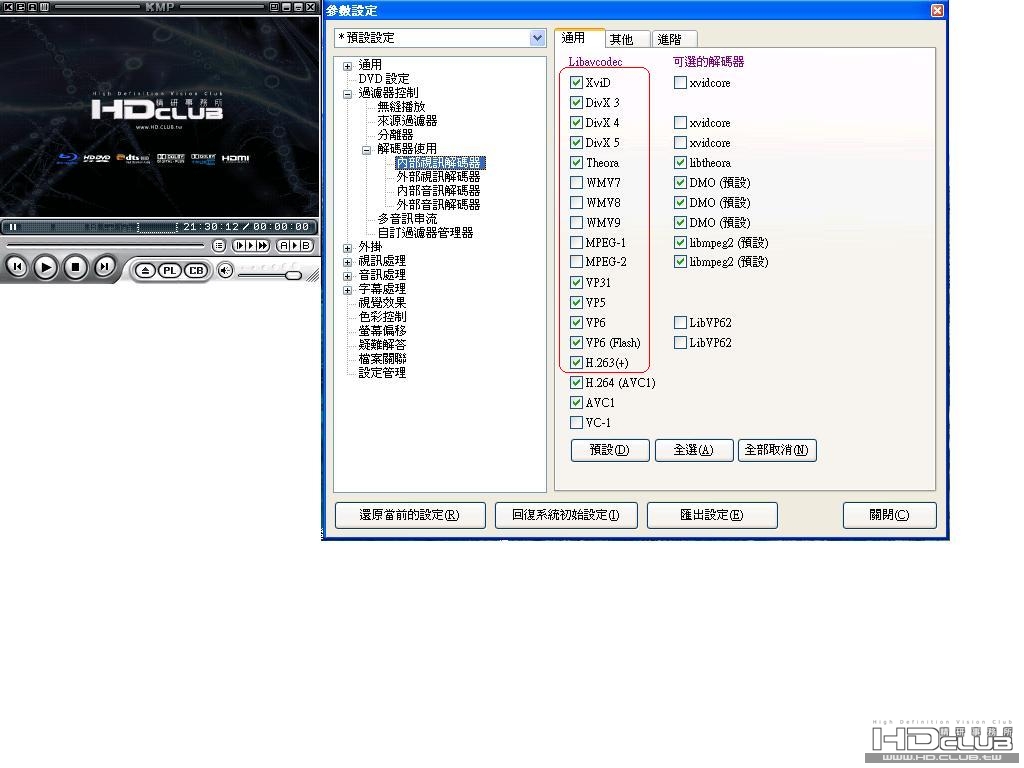Collapse the 過濾器控制 tree node
The width and height of the screenshot is (1024, 768).
[x=347, y=94]
